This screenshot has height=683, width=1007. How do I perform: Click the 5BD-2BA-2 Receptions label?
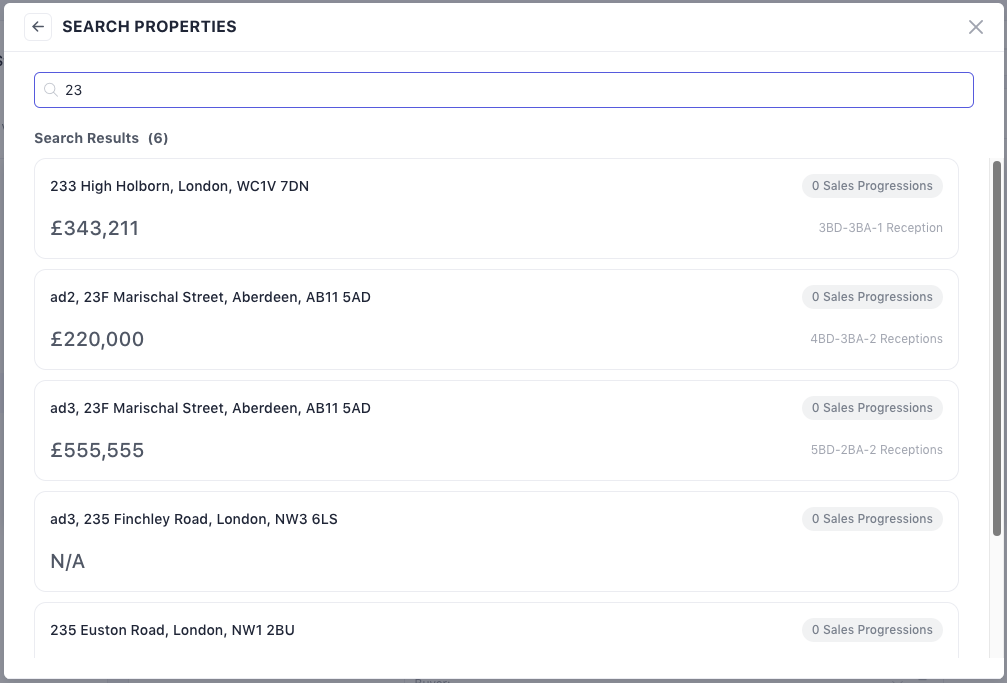coord(876,450)
